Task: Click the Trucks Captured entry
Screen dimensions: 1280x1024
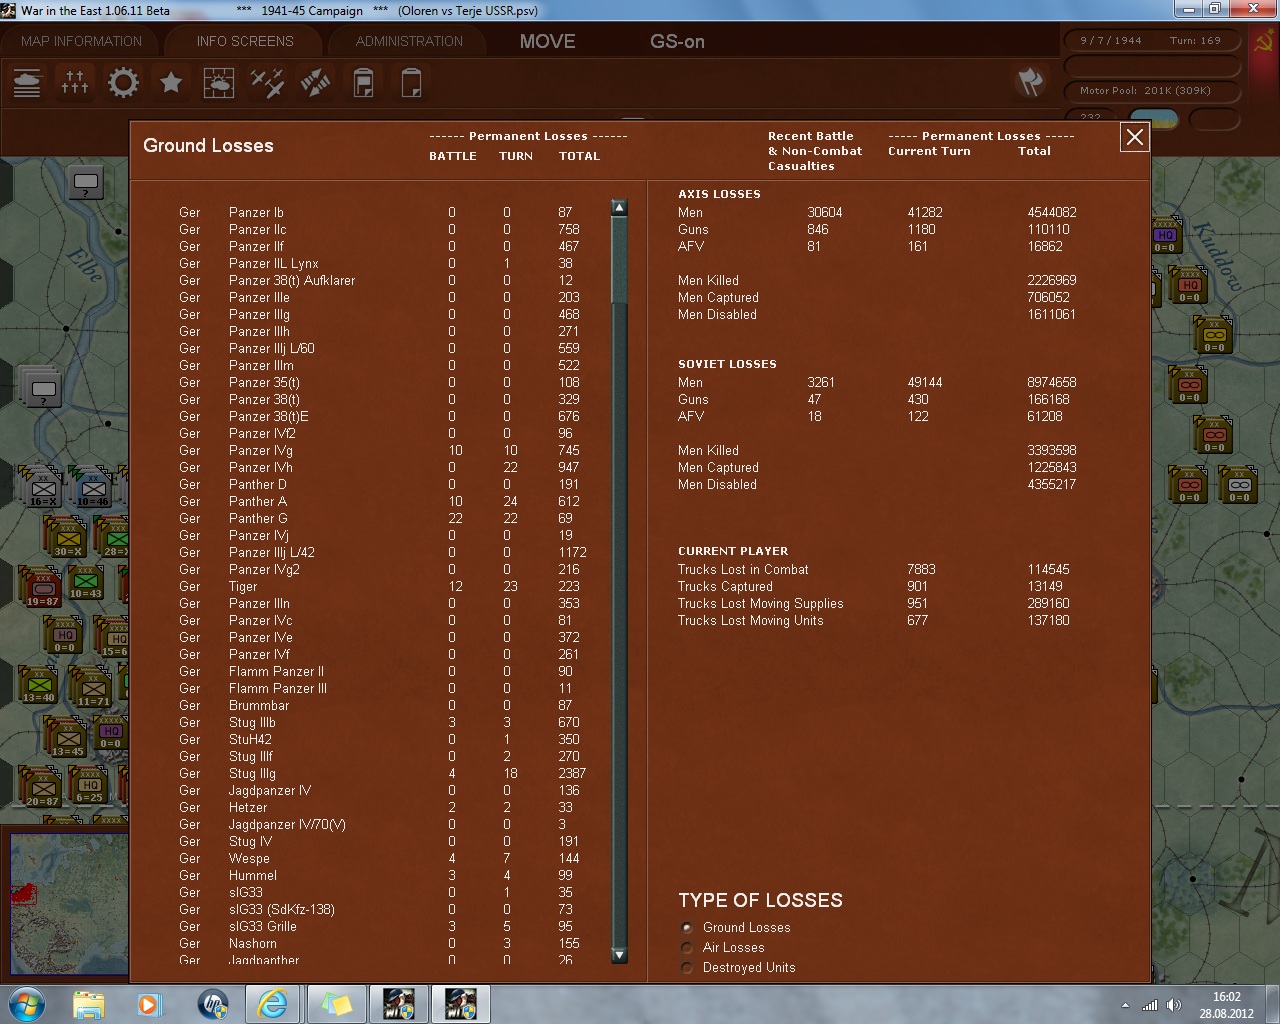Action: [x=725, y=586]
